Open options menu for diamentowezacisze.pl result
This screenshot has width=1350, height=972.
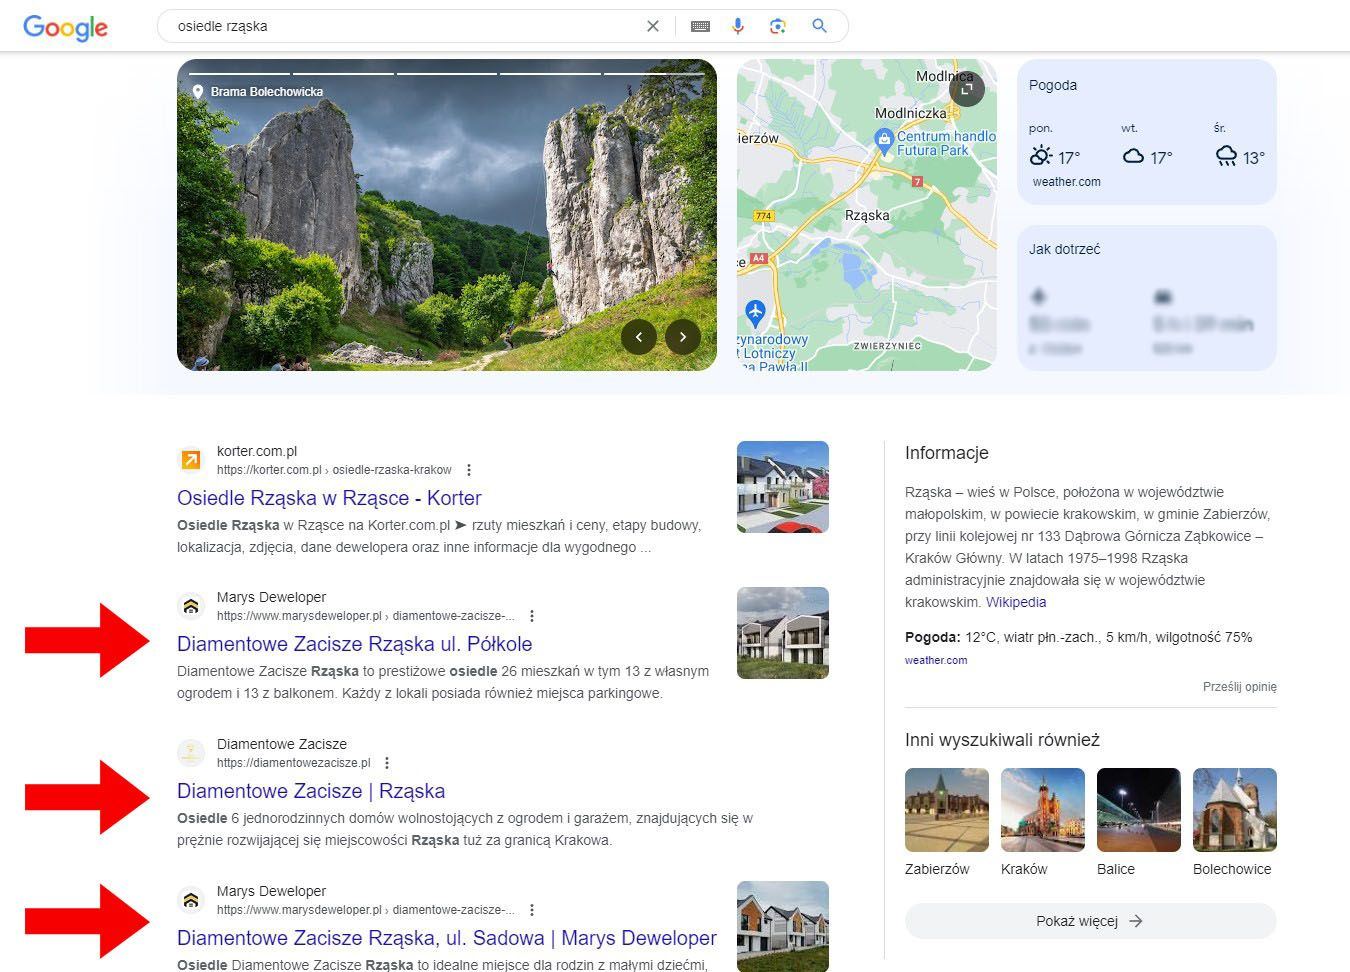(387, 763)
